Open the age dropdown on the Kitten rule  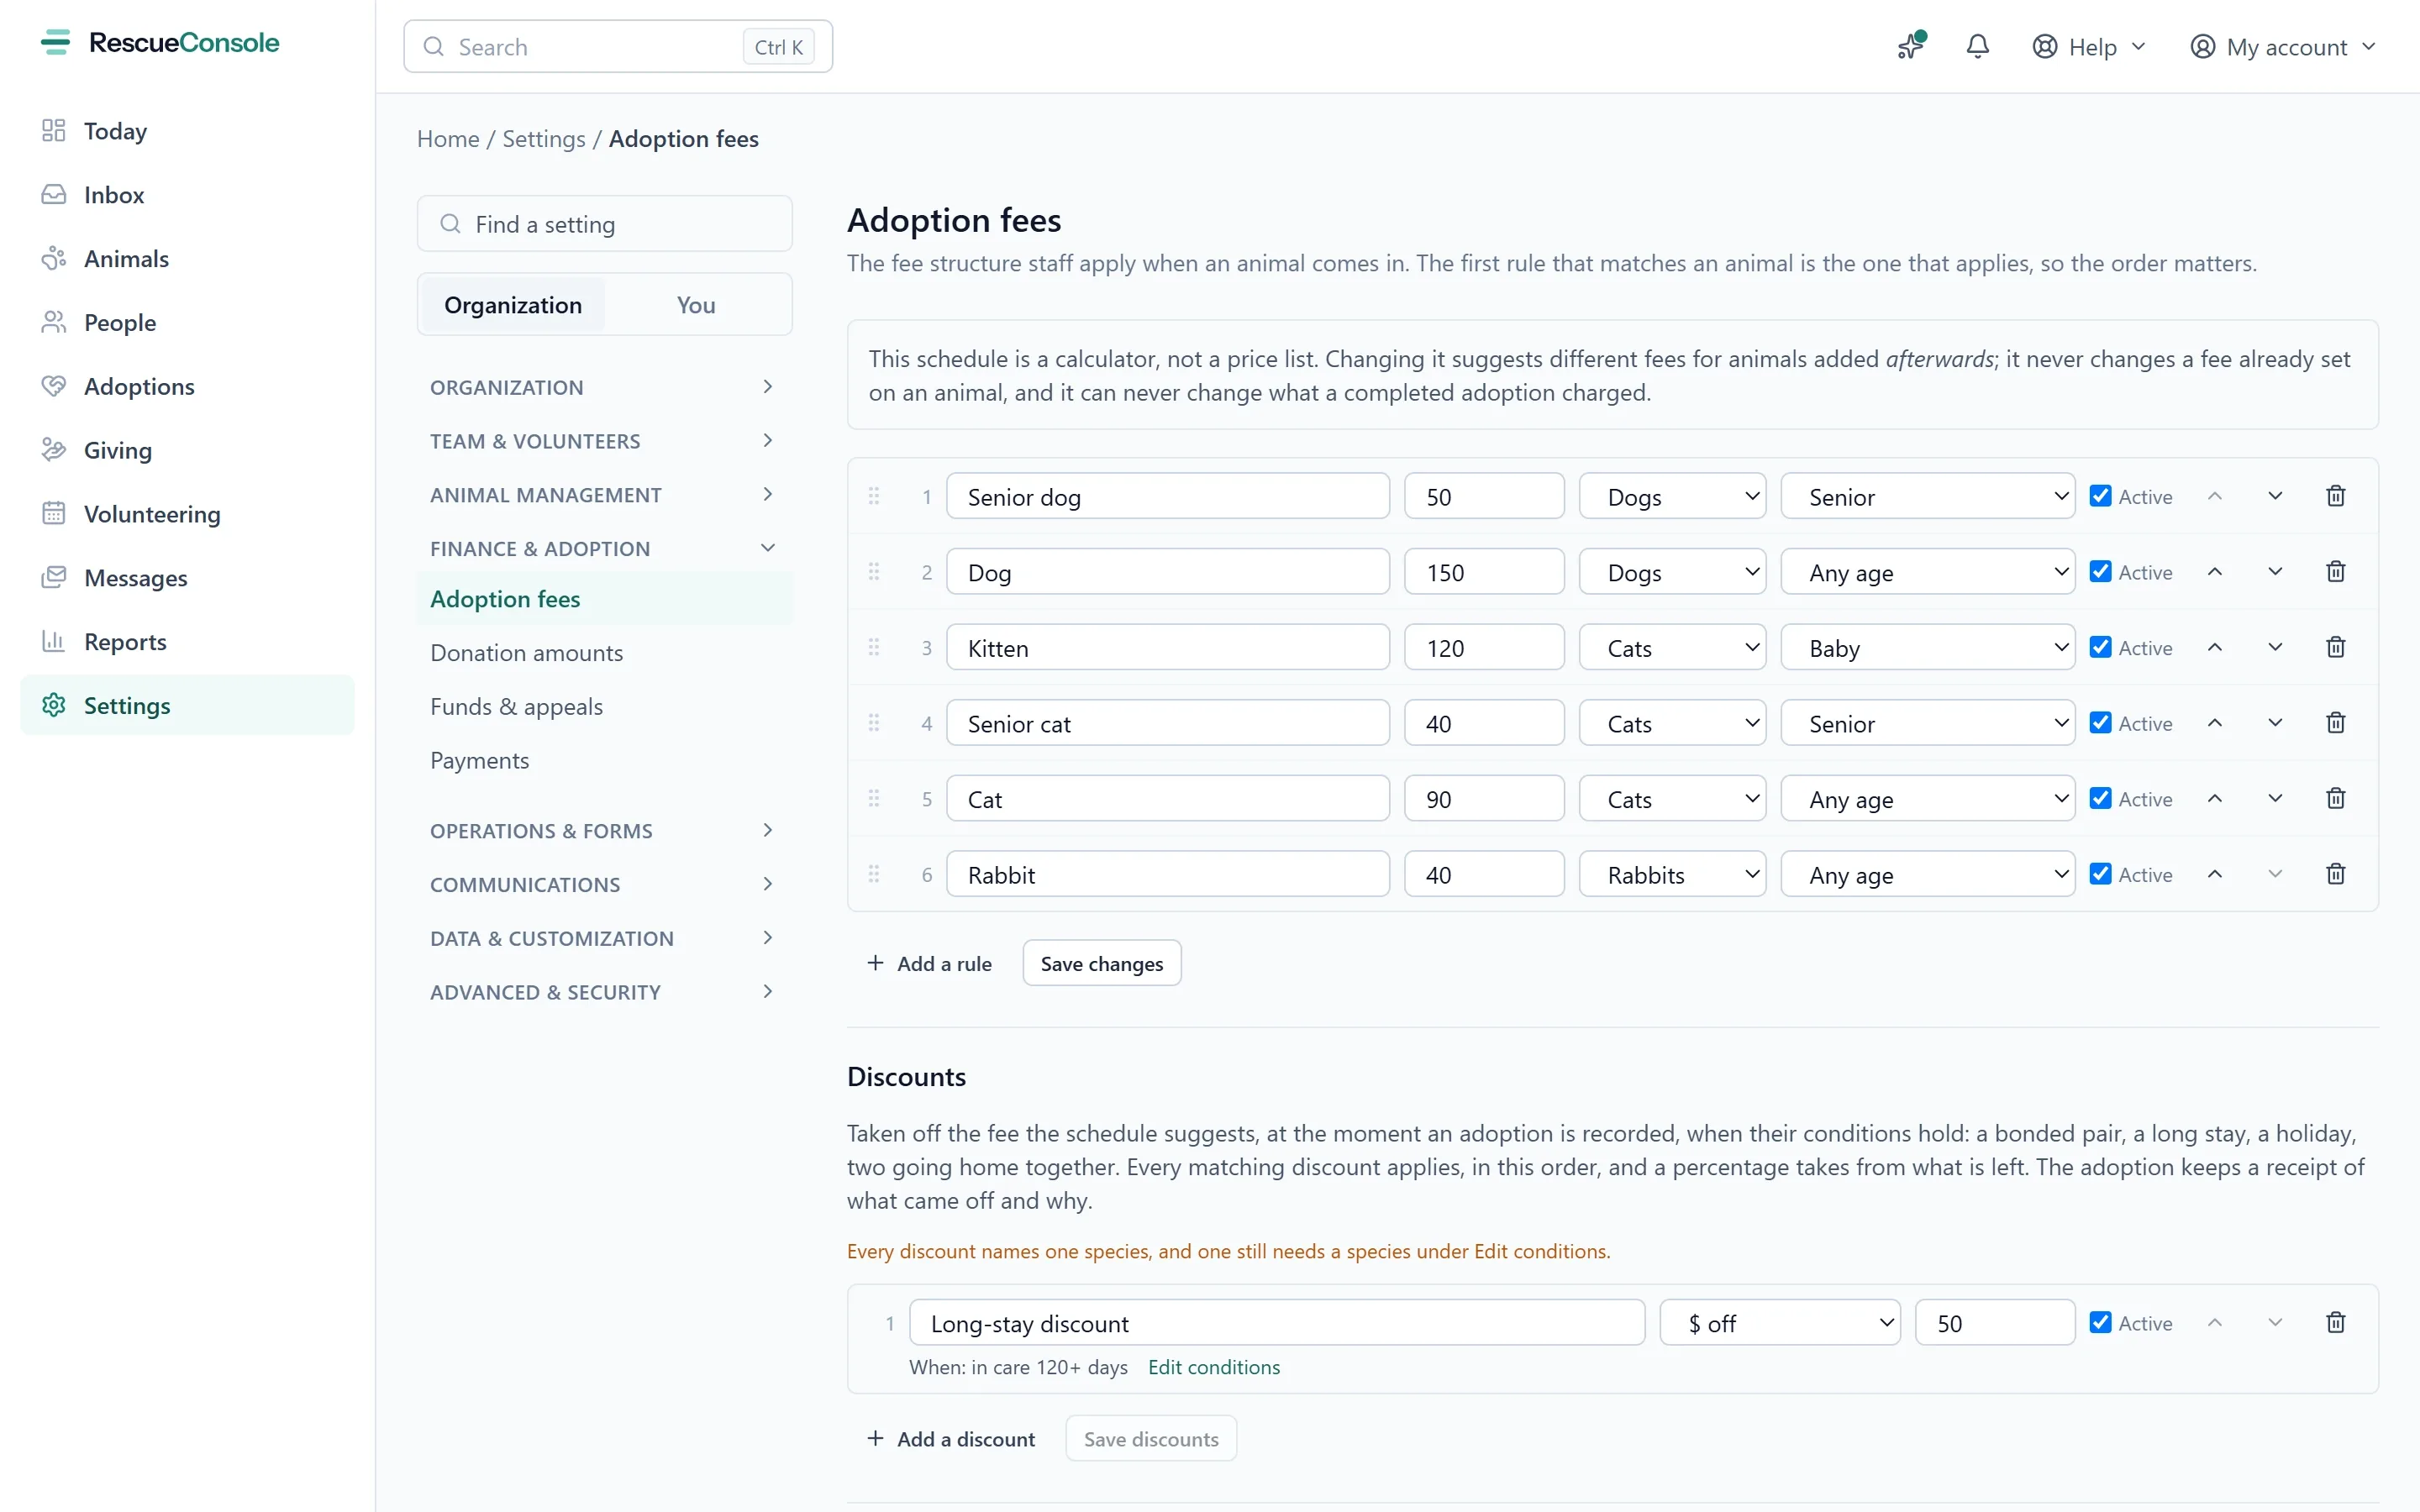pyautogui.click(x=1927, y=648)
